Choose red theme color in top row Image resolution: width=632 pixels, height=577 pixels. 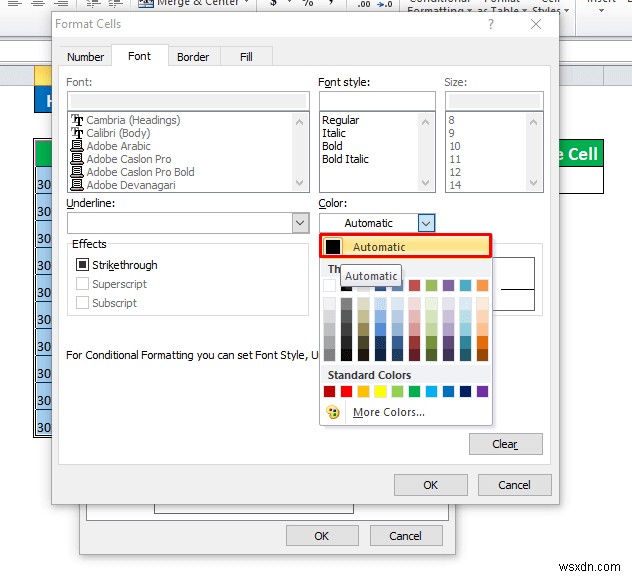(414, 285)
